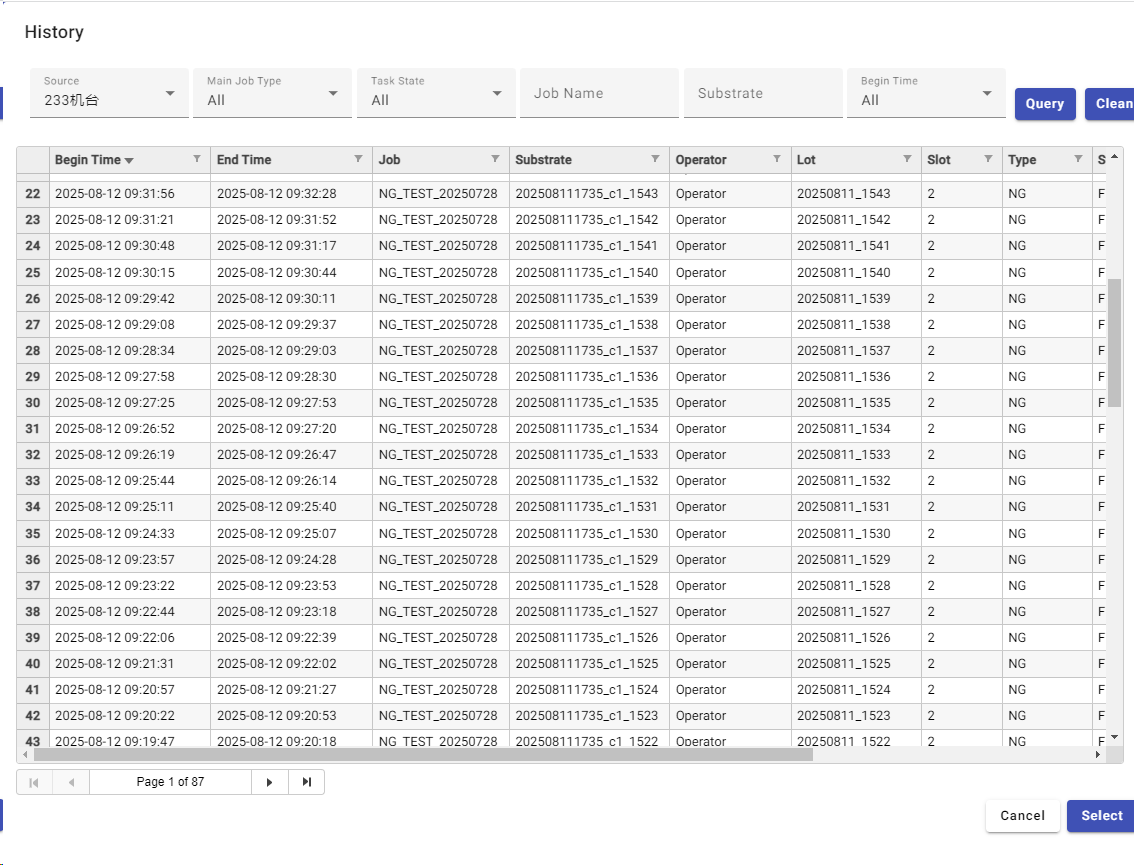
Task: Expand the Task State dropdown
Action: click(435, 93)
